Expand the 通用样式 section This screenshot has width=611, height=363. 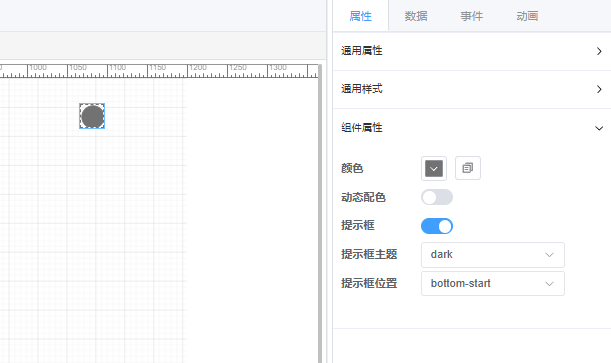click(472, 89)
